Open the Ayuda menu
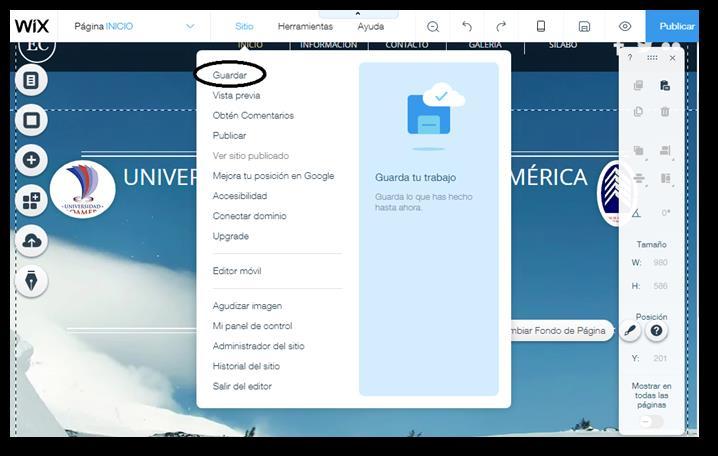Screen dimensions: 718x456 (370, 27)
